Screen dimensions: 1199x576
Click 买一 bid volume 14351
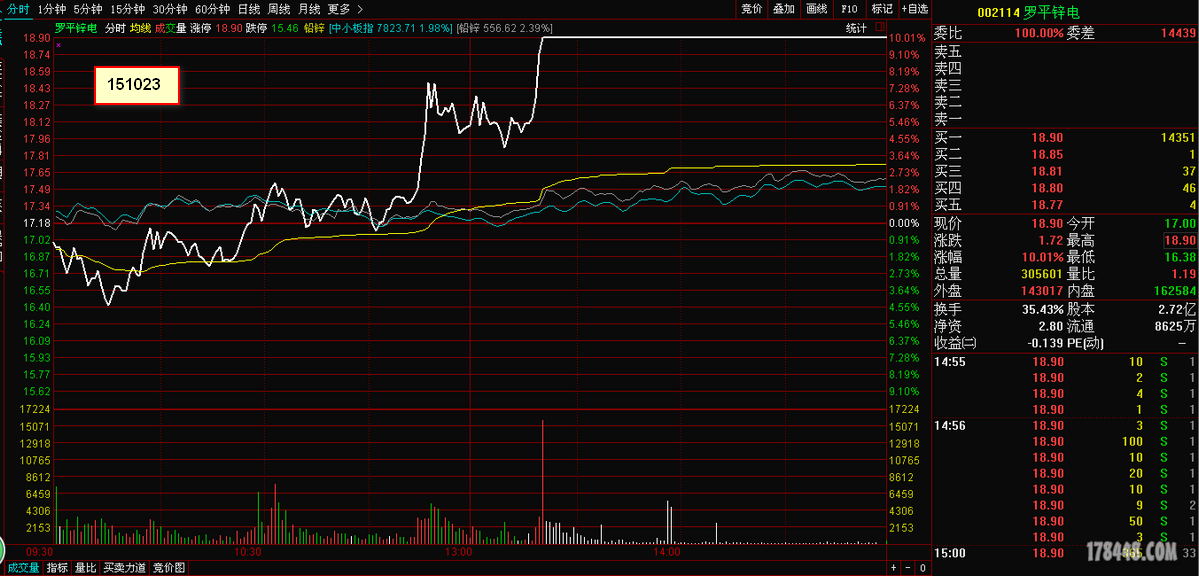[1176, 138]
